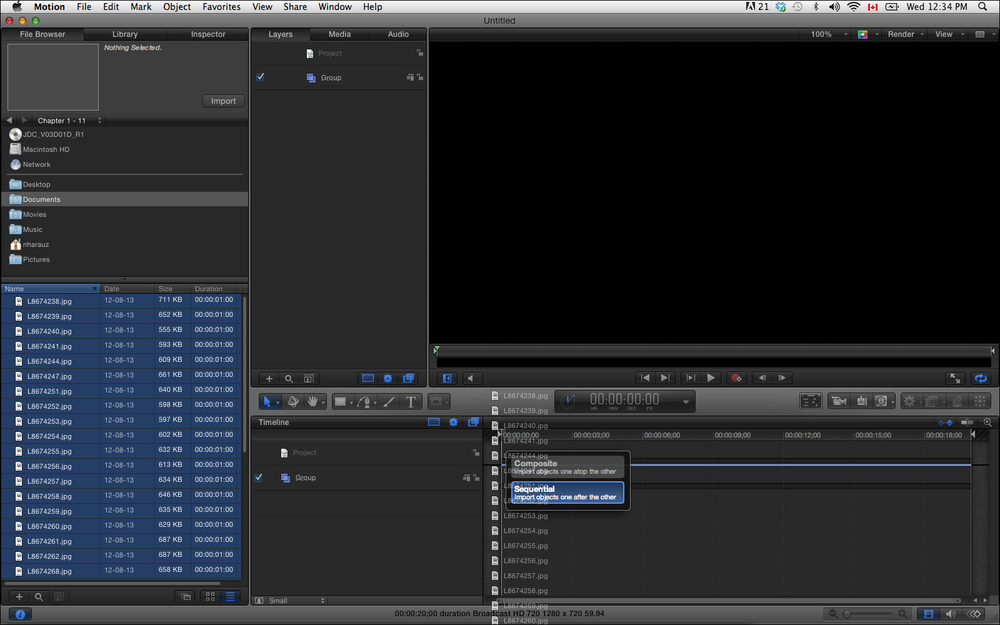1000x625 pixels.
Task: Select the Pan hand tool
Action: point(314,401)
